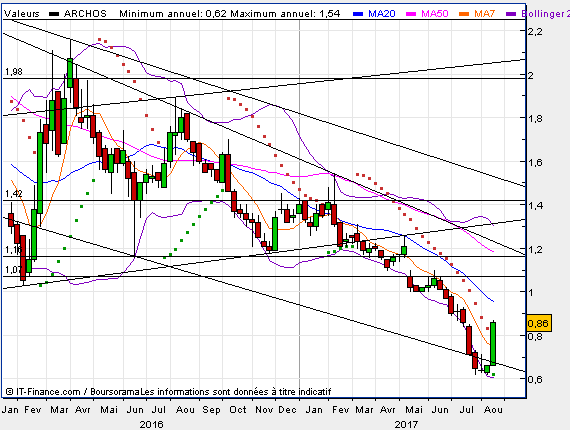Click the 1,07 support level label
The height and width of the screenshot is (430, 570).
click(x=13, y=270)
